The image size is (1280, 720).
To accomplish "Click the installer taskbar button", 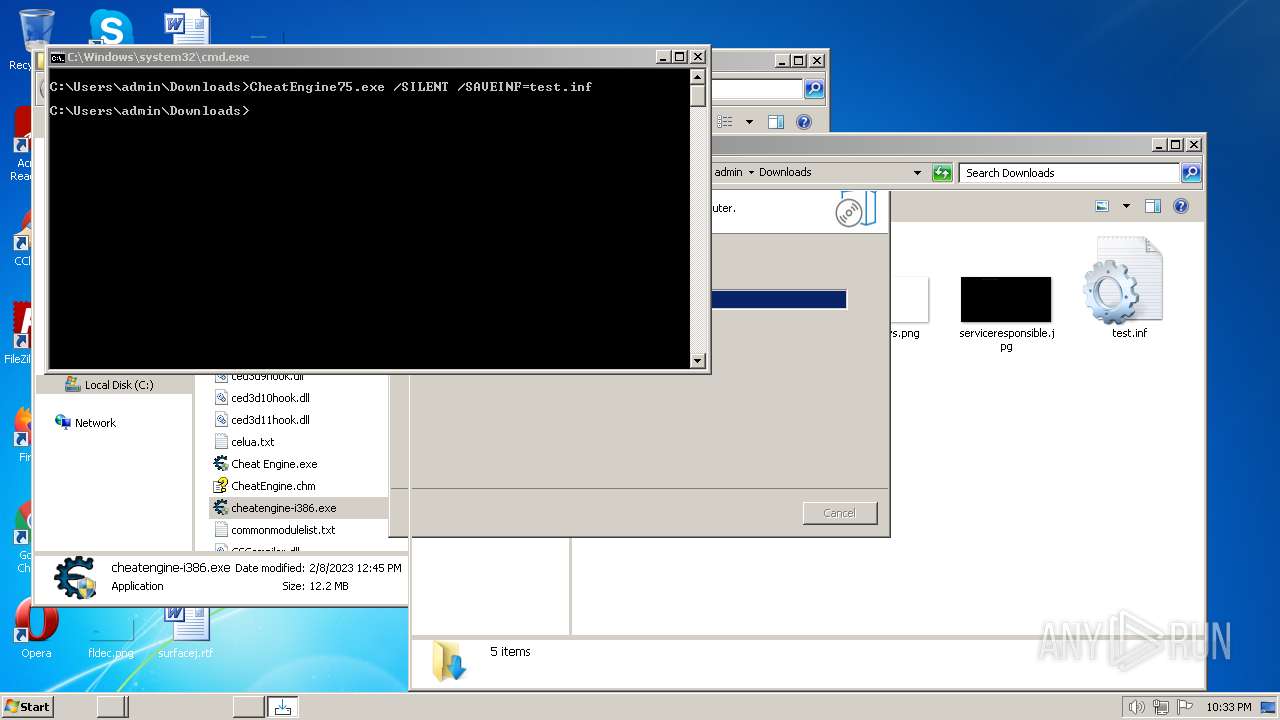I will (282, 706).
